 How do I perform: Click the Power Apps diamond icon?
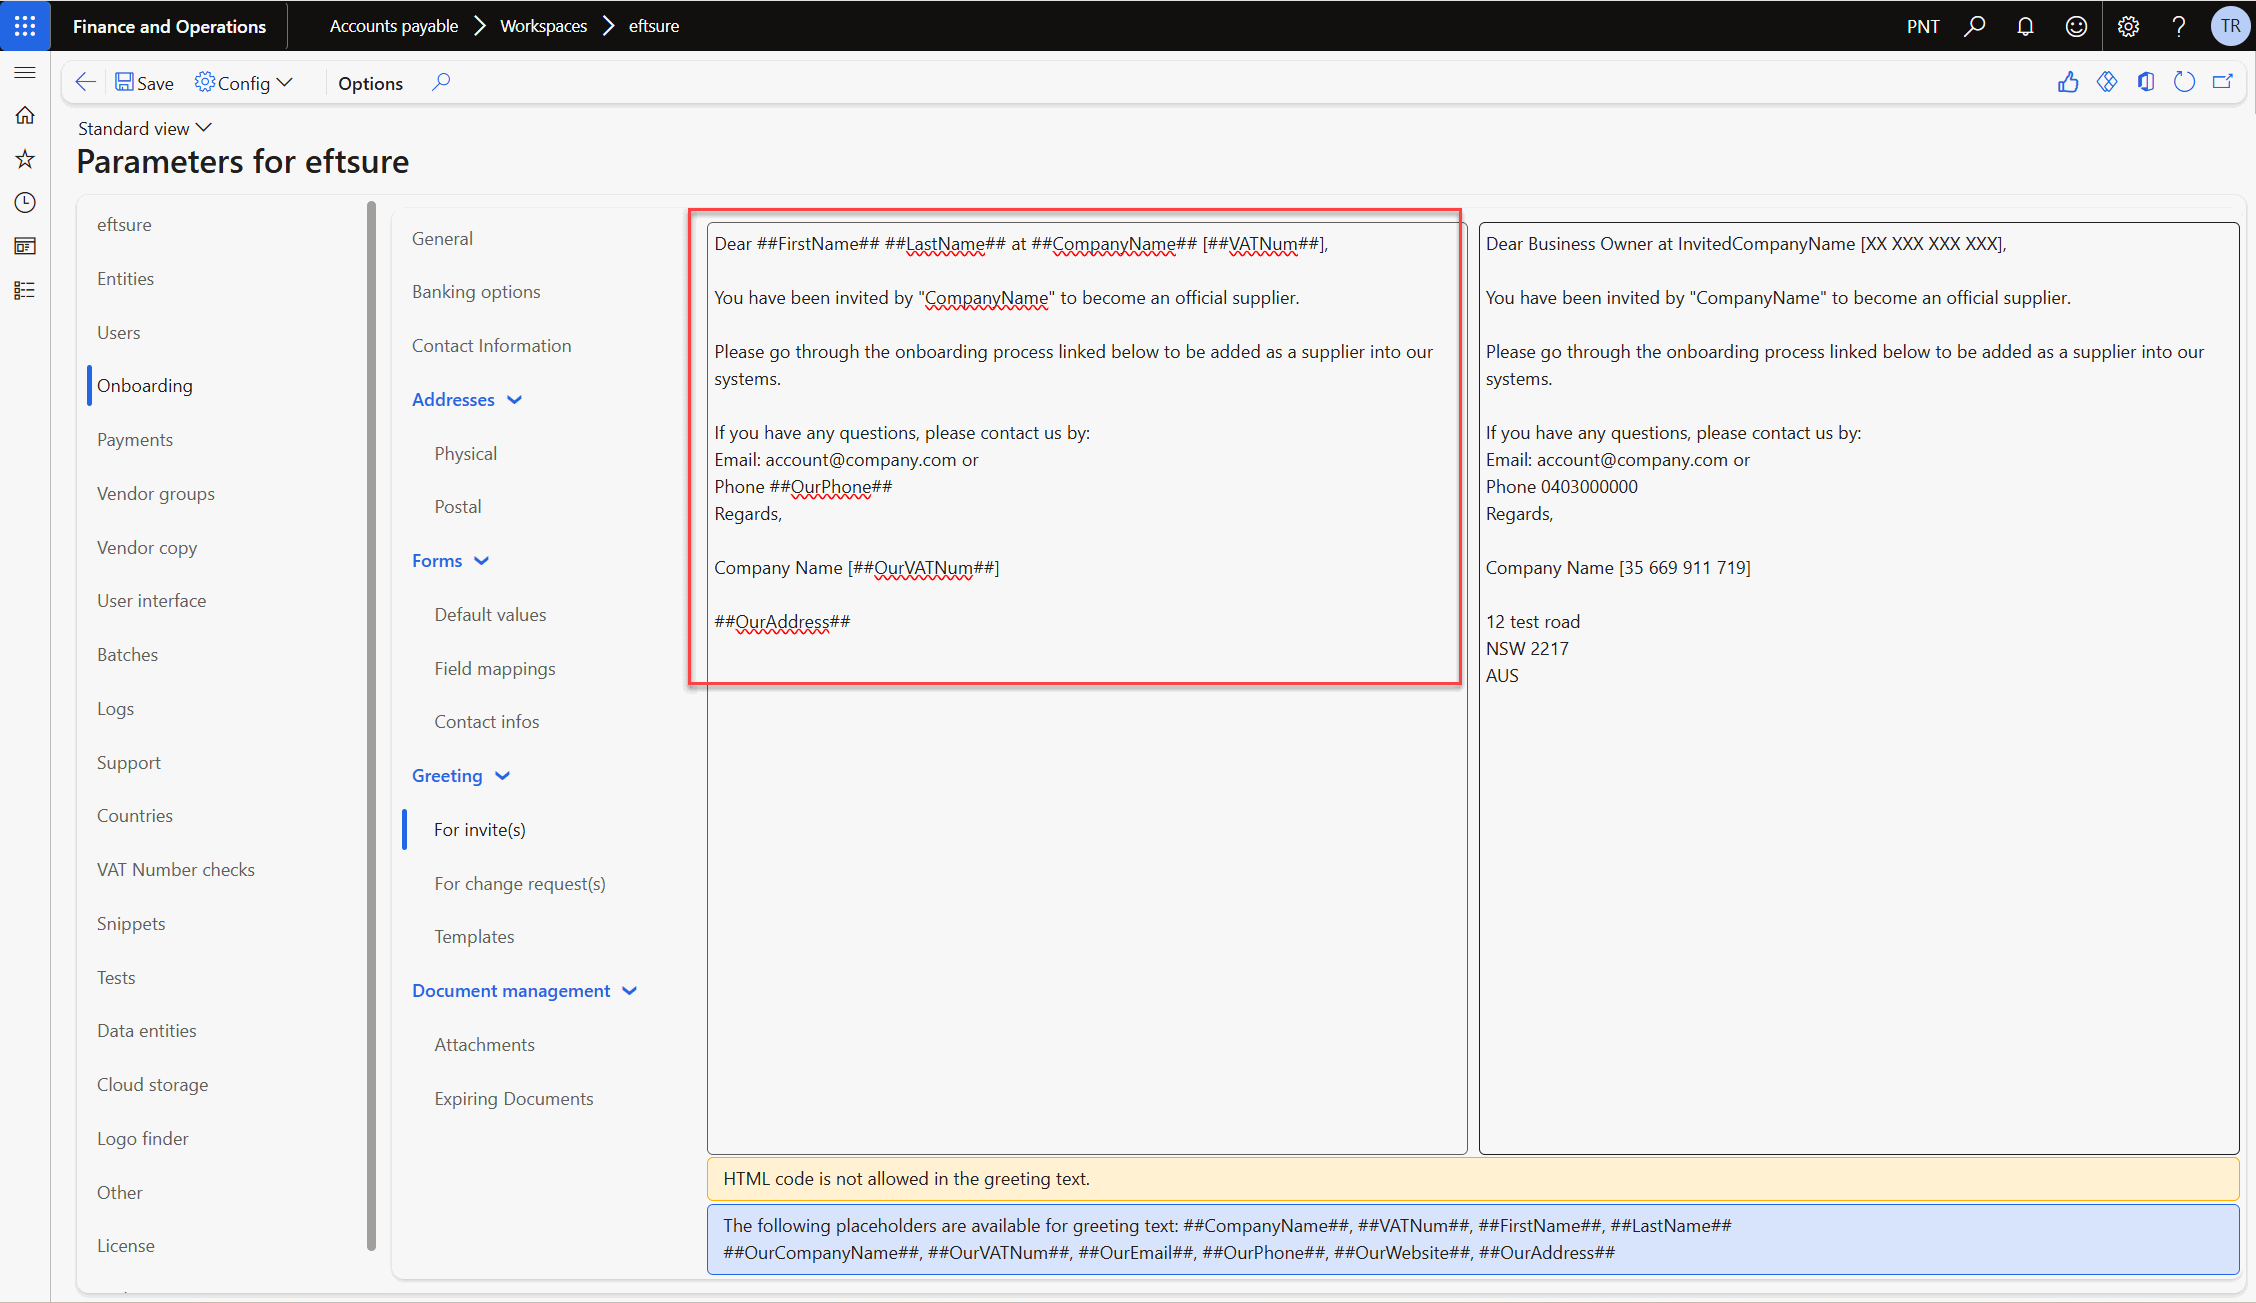point(2107,83)
